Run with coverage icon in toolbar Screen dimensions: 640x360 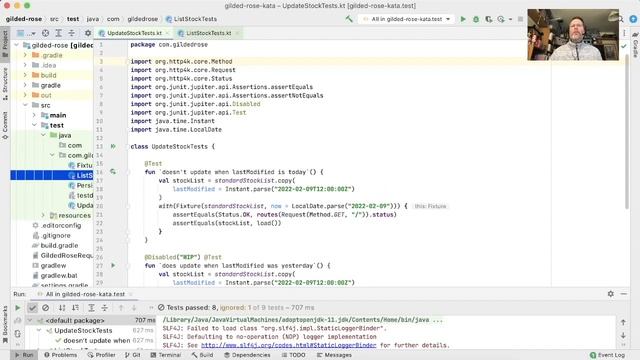pos(489,19)
